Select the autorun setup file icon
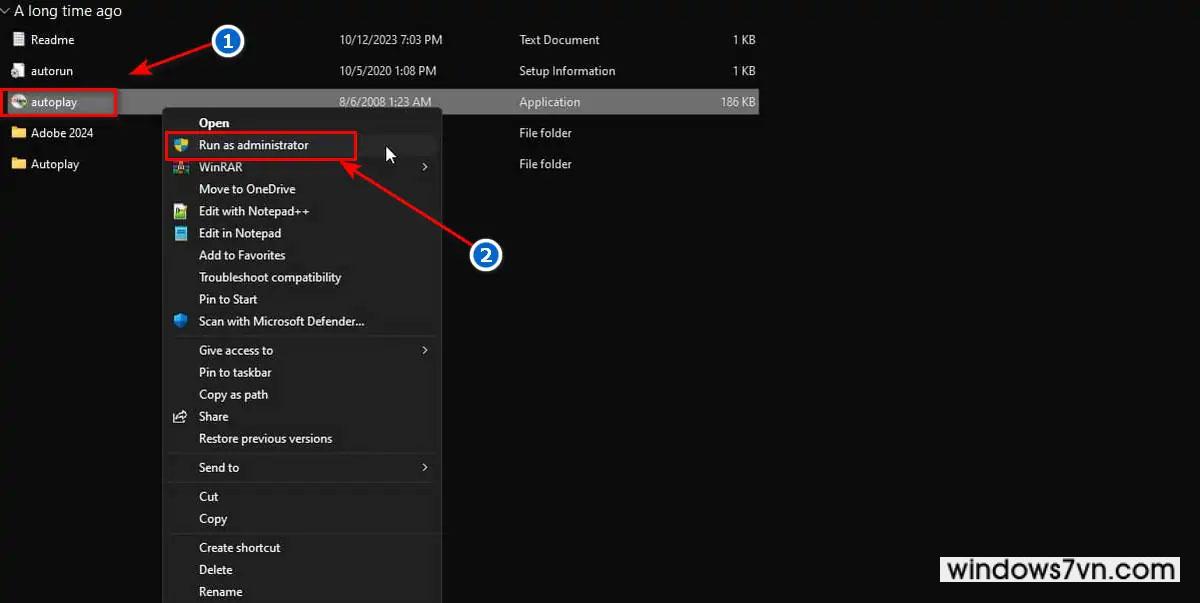Screen dimensions: 1200x603 click(x=18, y=71)
